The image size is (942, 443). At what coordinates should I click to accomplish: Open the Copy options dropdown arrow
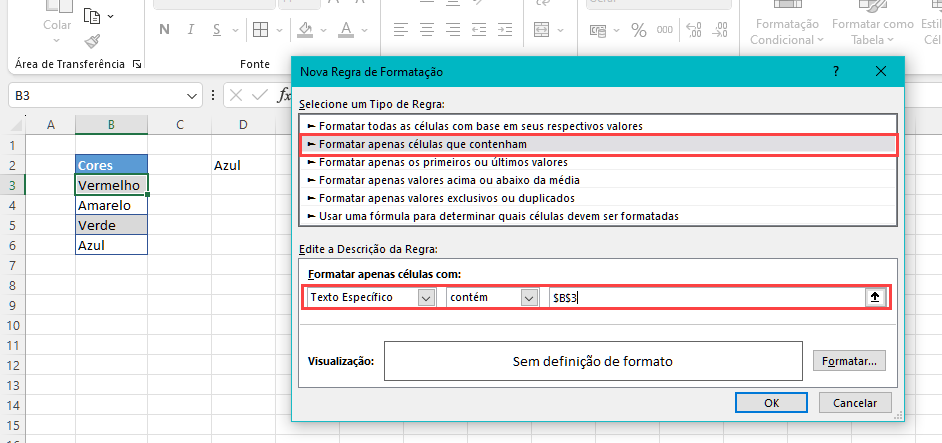(110, 16)
